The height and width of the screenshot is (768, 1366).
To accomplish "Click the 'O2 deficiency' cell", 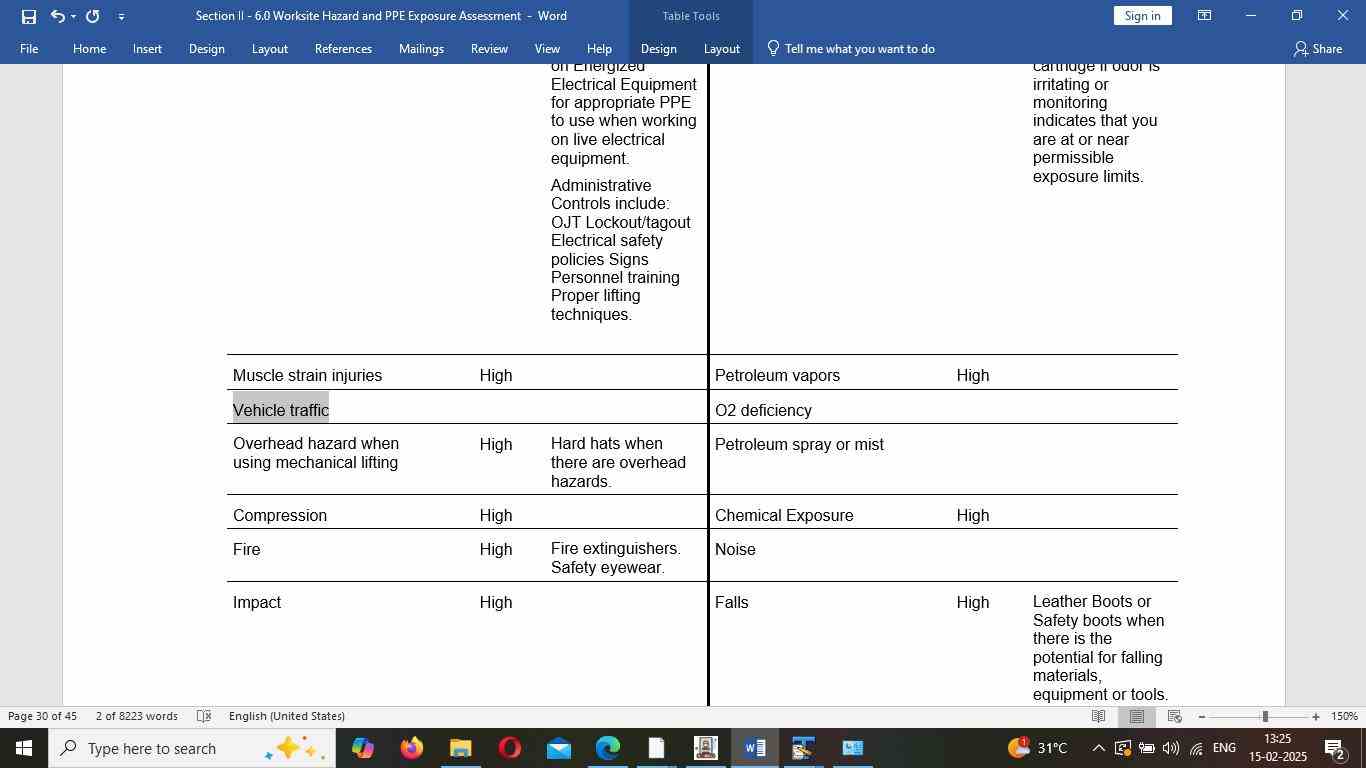I will [763, 410].
